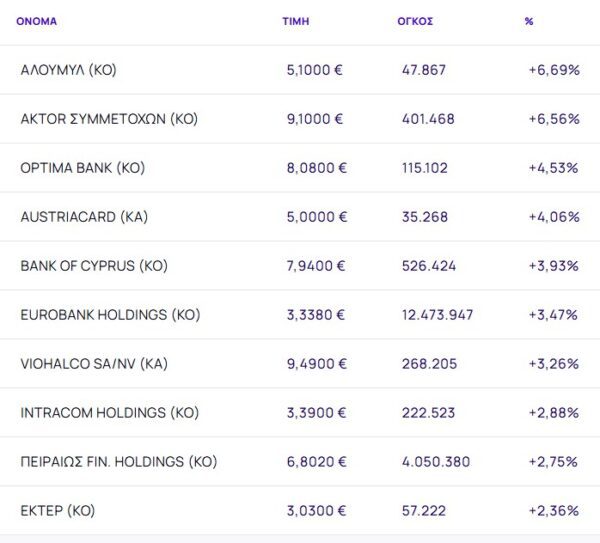Select ΑΚΤΟR ΣΥΜΜΕΤΟΧΩΝ (ΚΟ) stock name
Viewport: 600px width, 543px height.
click(x=109, y=119)
